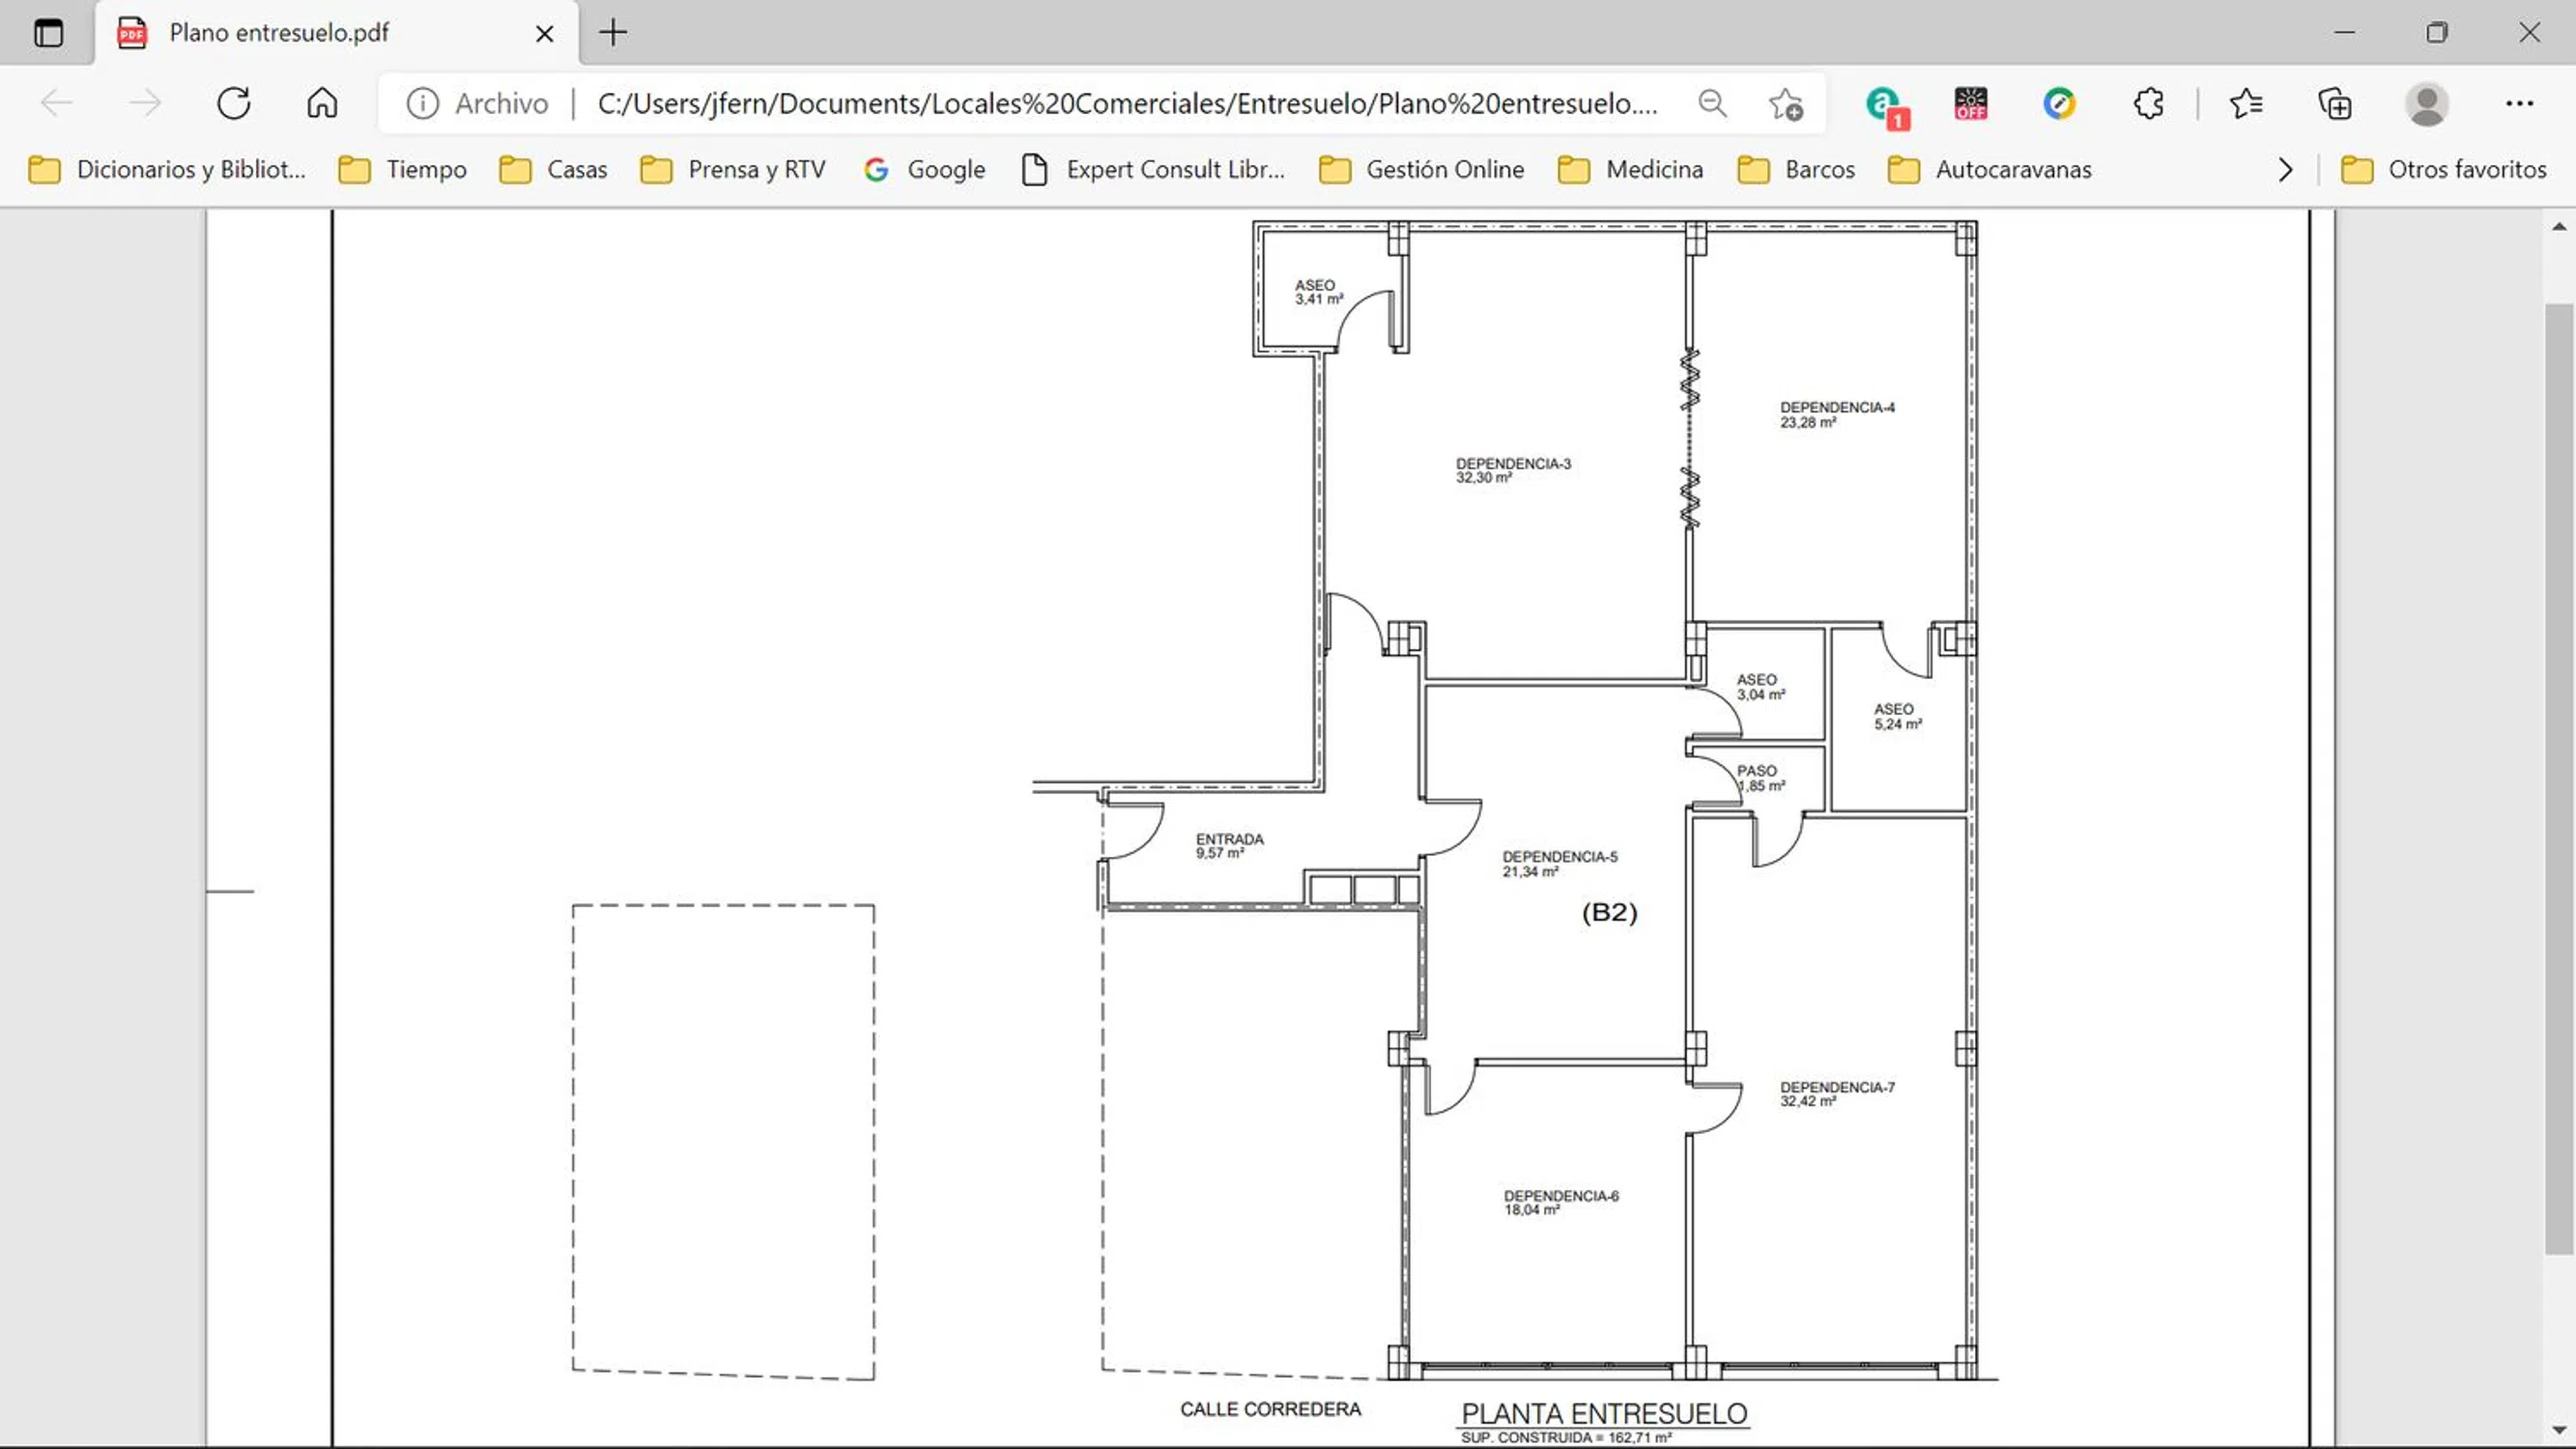Expand the bookmarks overflow chevron
Screen dimensions: 2576x1449
pos(2285,170)
